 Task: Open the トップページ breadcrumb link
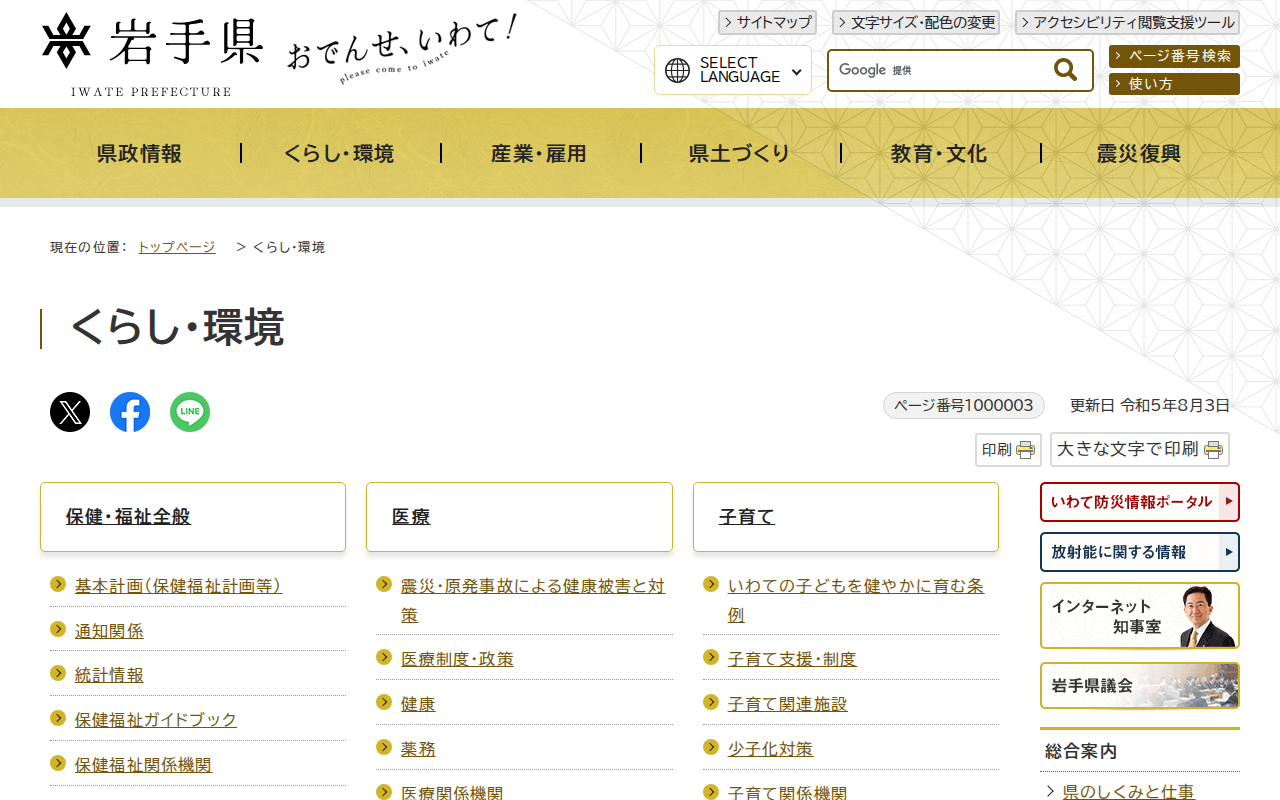tap(176, 247)
